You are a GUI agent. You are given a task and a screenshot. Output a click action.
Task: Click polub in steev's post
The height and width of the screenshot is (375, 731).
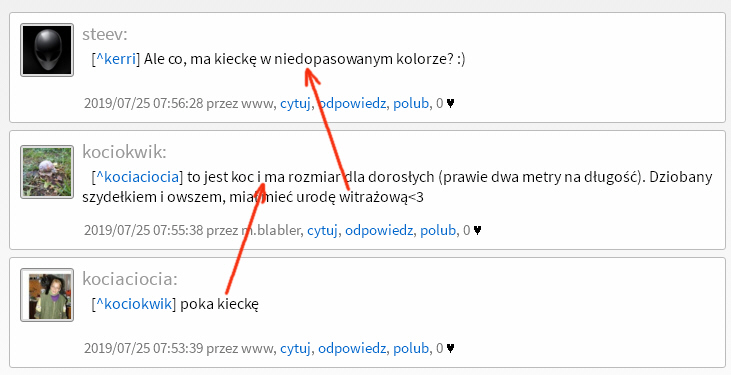point(411,103)
